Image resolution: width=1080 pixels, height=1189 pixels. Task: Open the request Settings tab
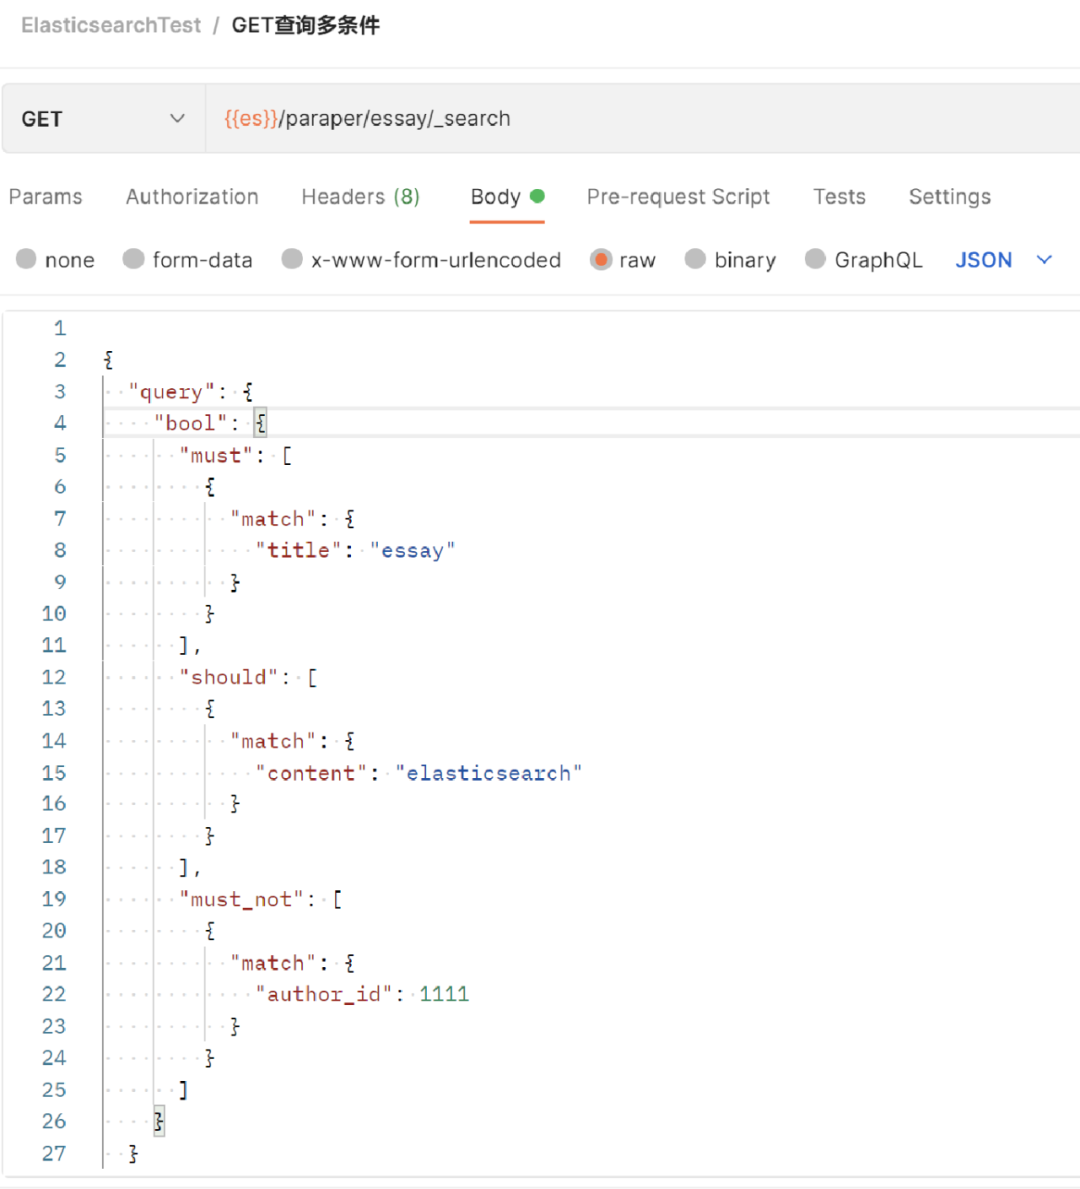click(950, 197)
